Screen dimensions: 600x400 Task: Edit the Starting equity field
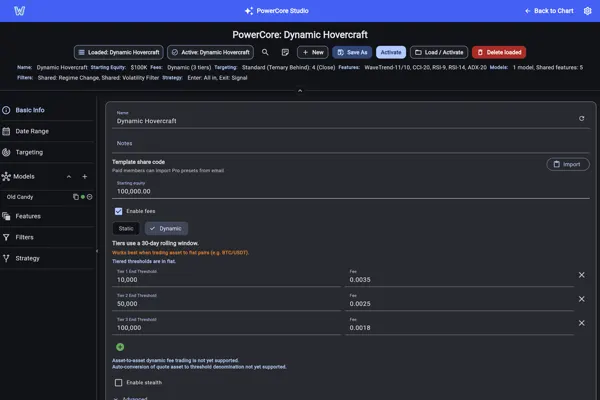pyautogui.click(x=351, y=188)
